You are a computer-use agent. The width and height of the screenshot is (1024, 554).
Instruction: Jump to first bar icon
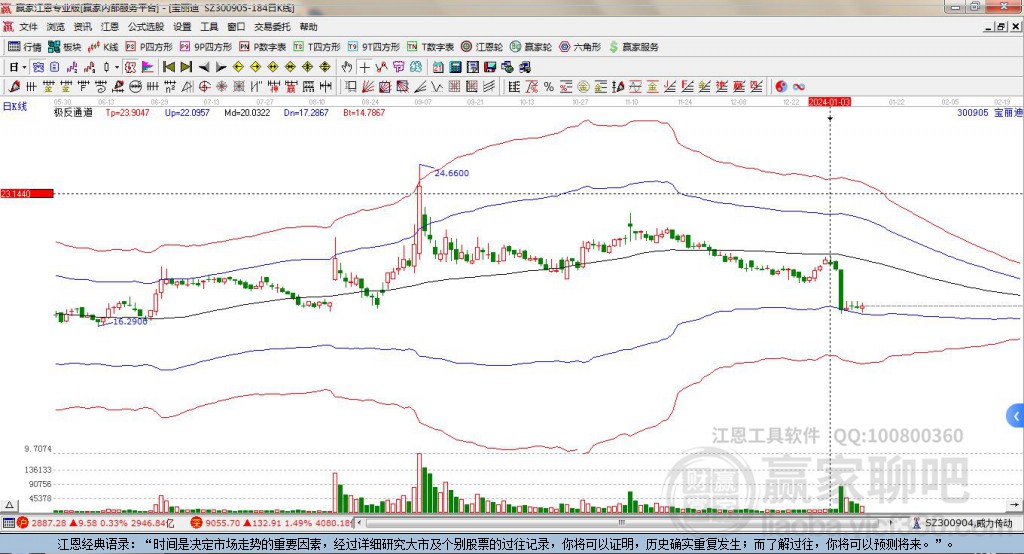[169, 67]
